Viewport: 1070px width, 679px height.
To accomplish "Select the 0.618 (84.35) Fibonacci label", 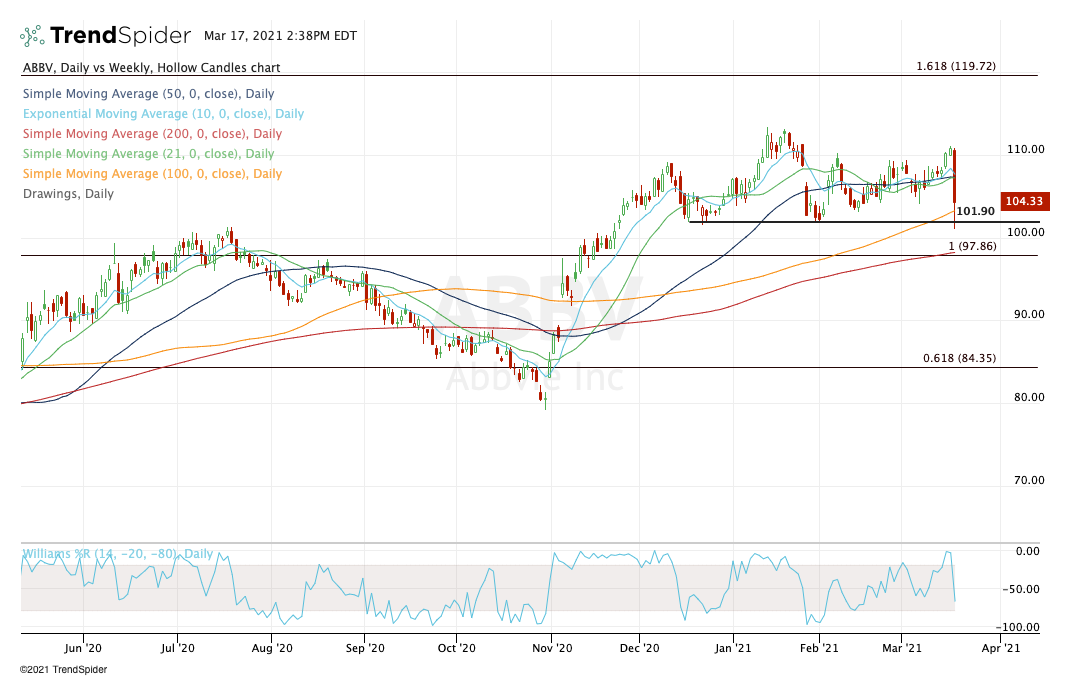I will tap(958, 358).
